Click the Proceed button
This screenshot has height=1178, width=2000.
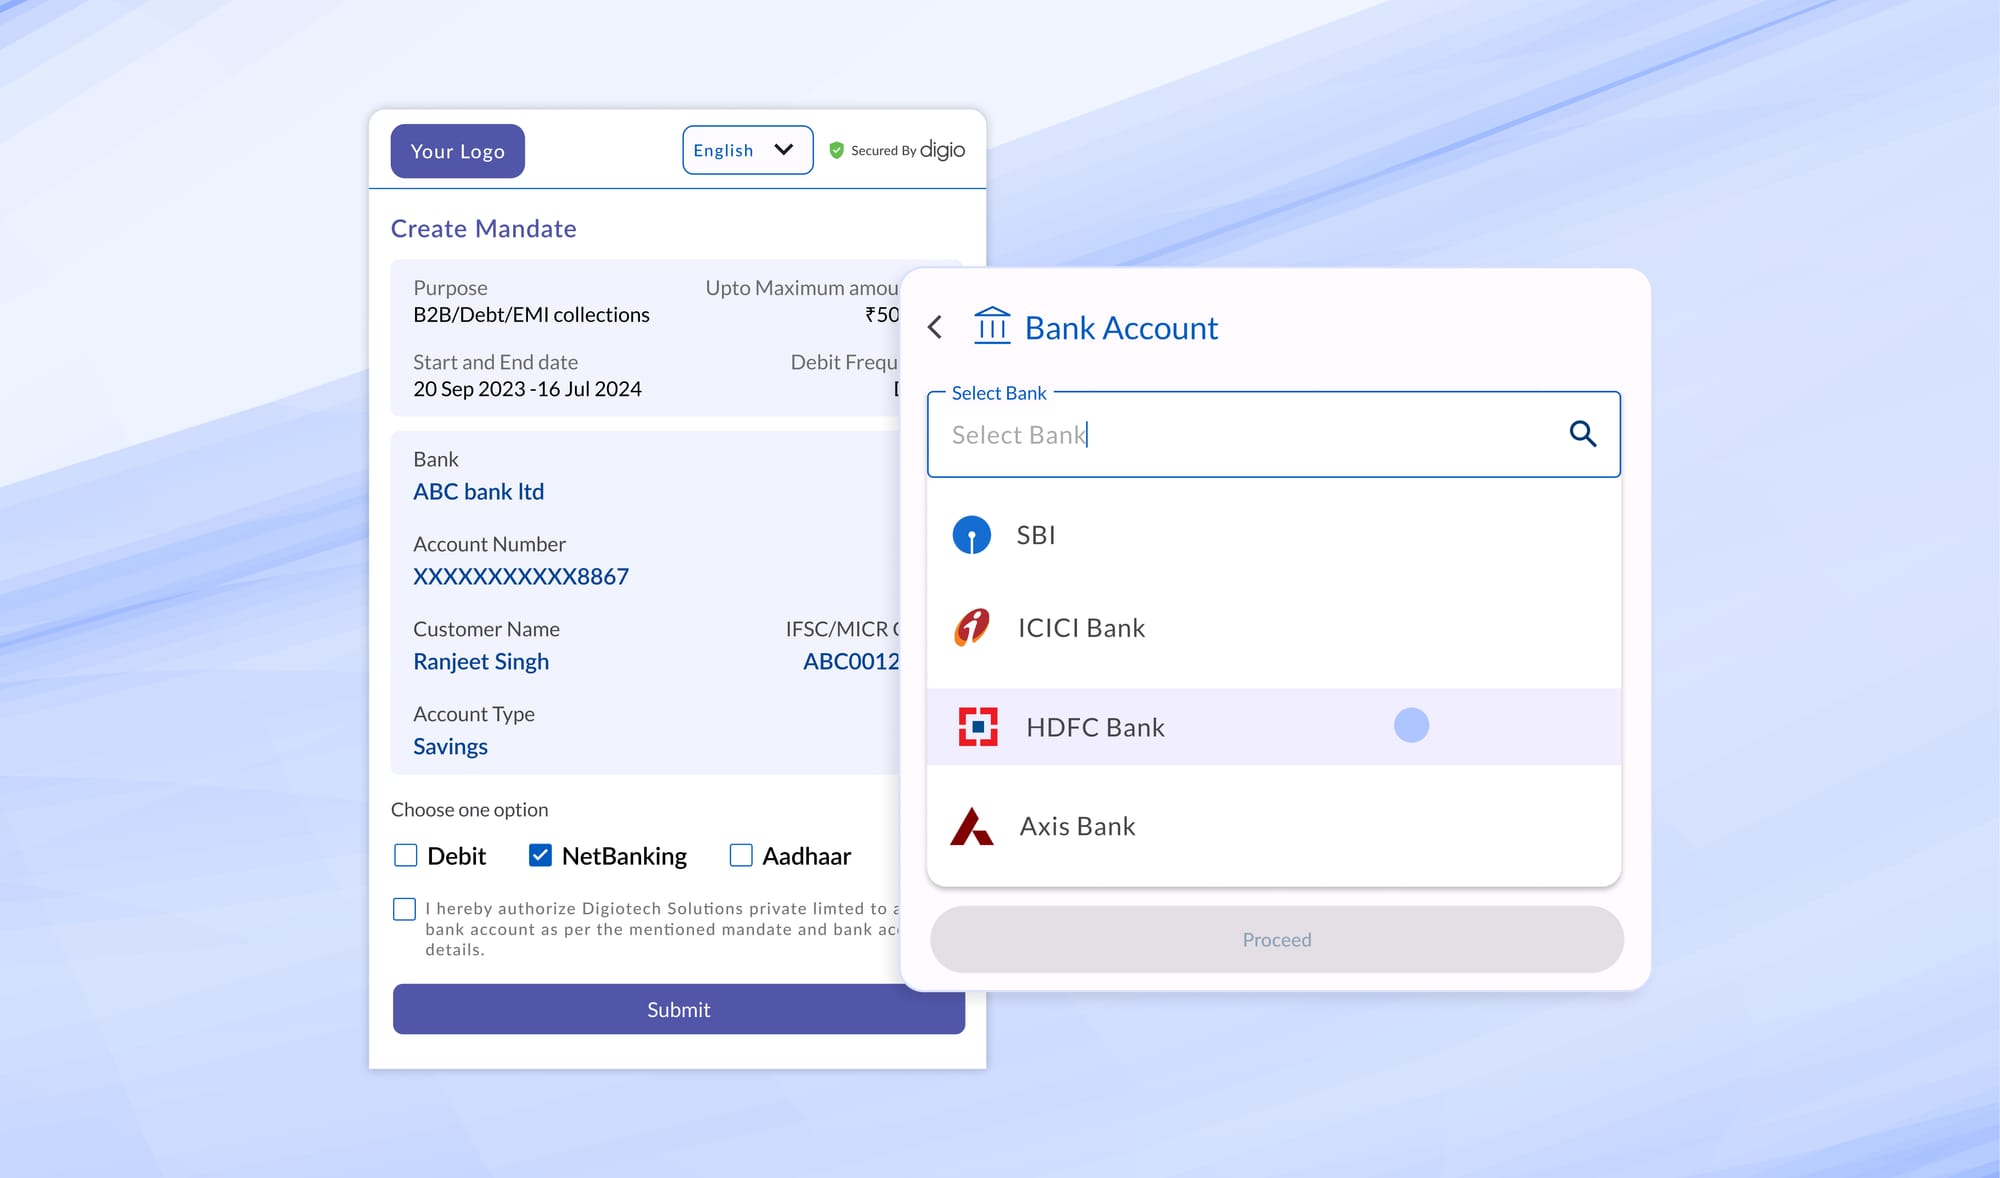(x=1276, y=940)
